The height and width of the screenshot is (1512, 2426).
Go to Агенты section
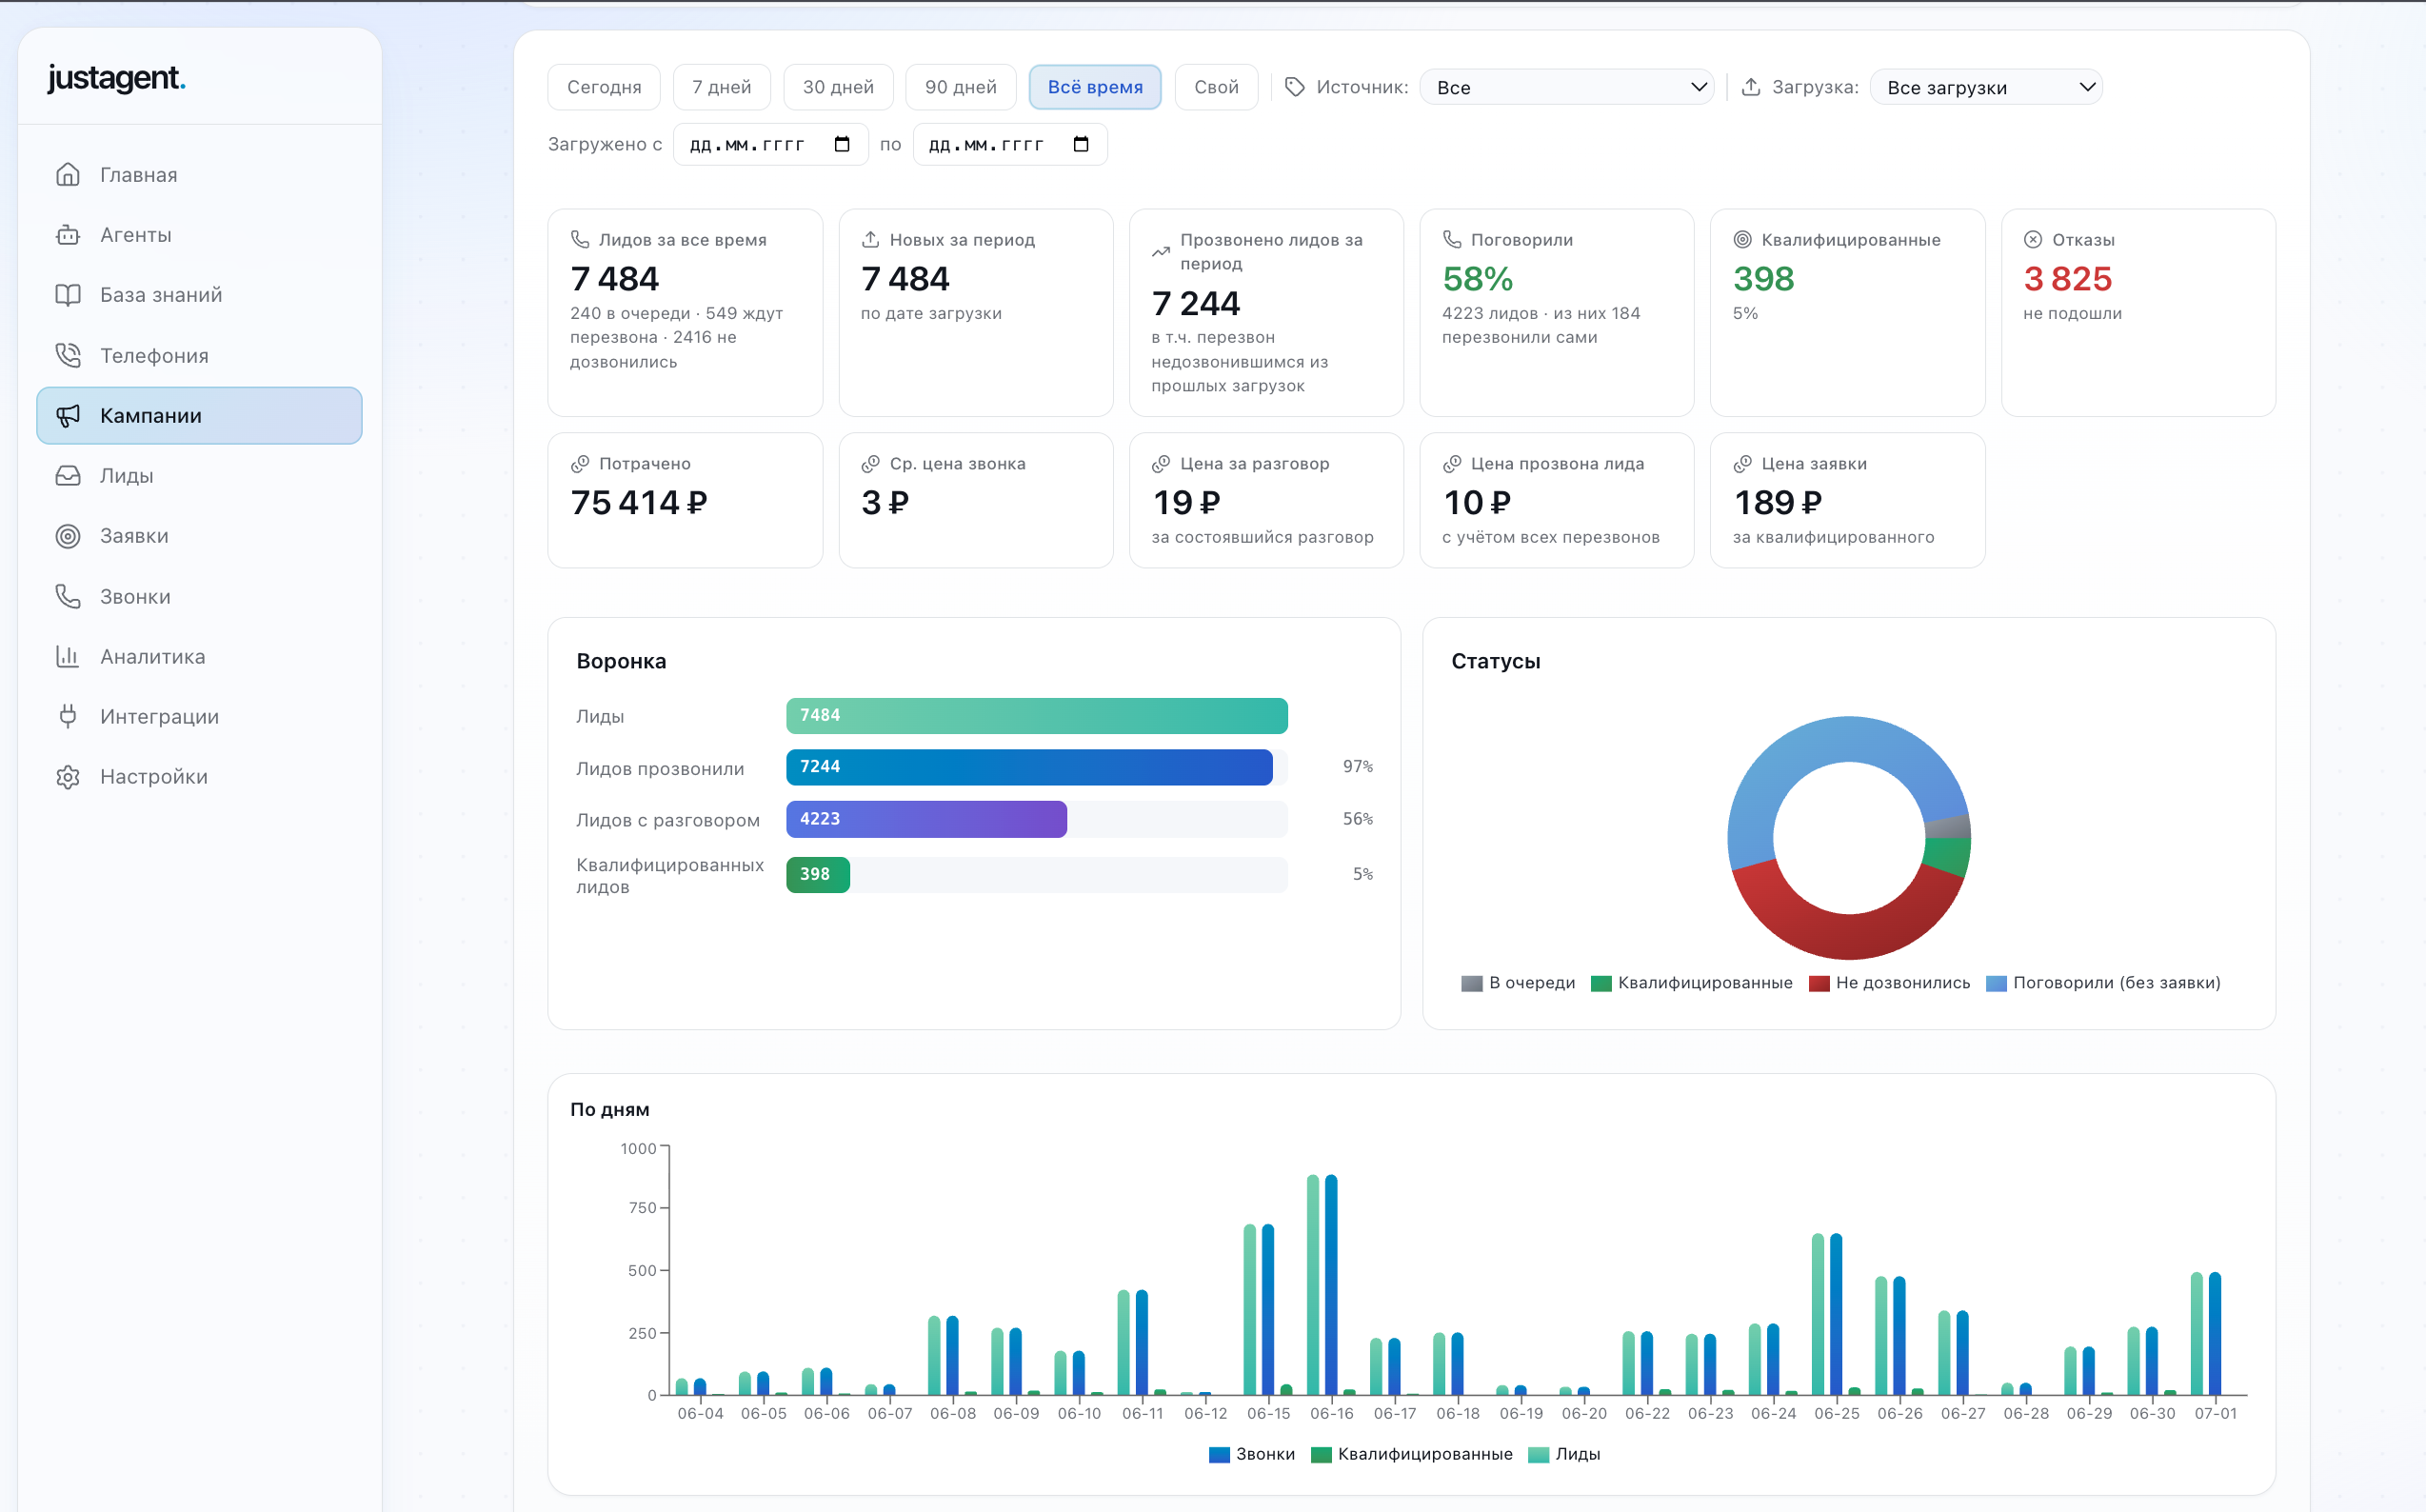point(199,235)
